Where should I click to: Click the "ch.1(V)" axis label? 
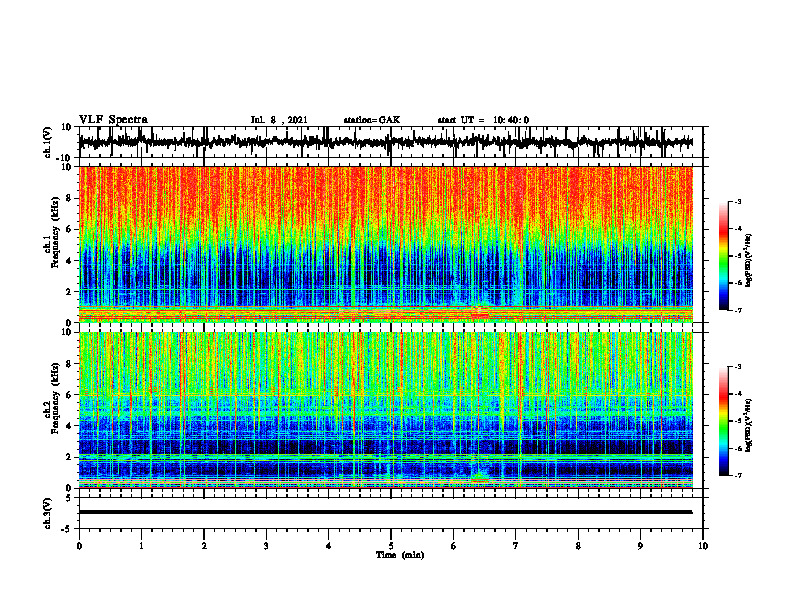(x=47, y=142)
